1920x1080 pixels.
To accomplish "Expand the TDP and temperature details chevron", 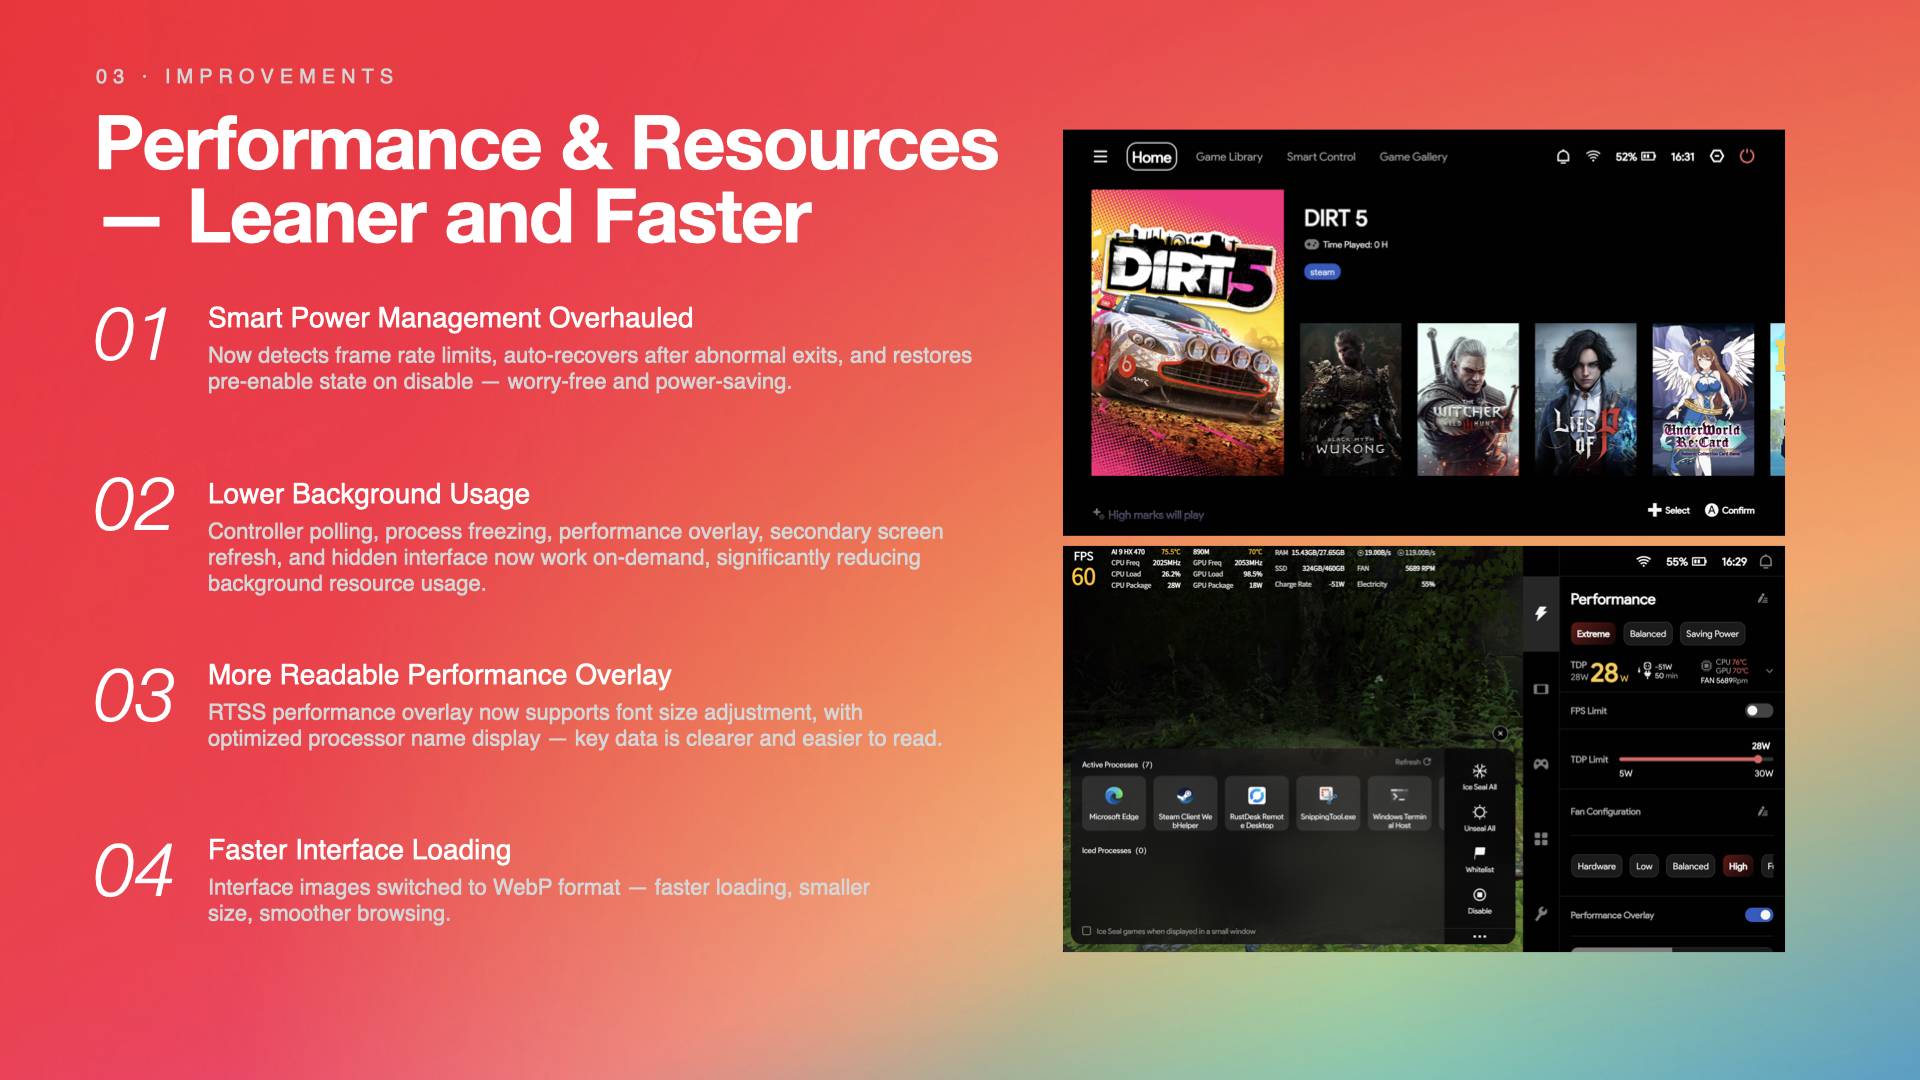I will pyautogui.click(x=1769, y=671).
